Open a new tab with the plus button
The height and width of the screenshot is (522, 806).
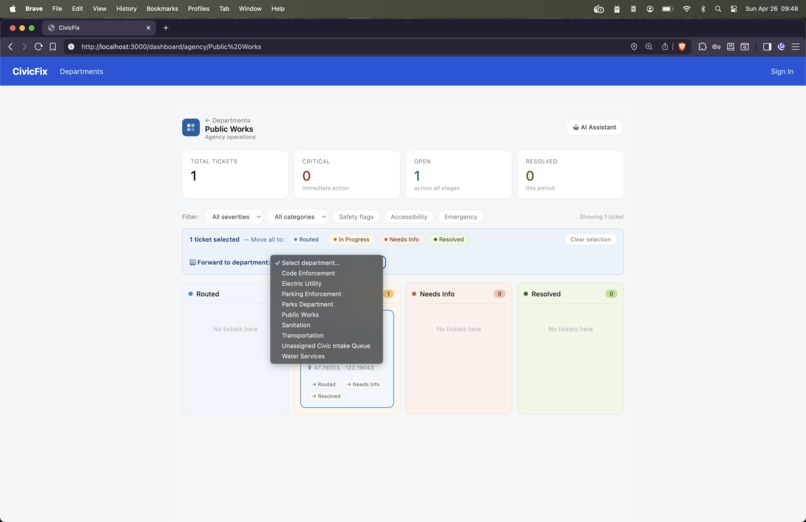(166, 28)
